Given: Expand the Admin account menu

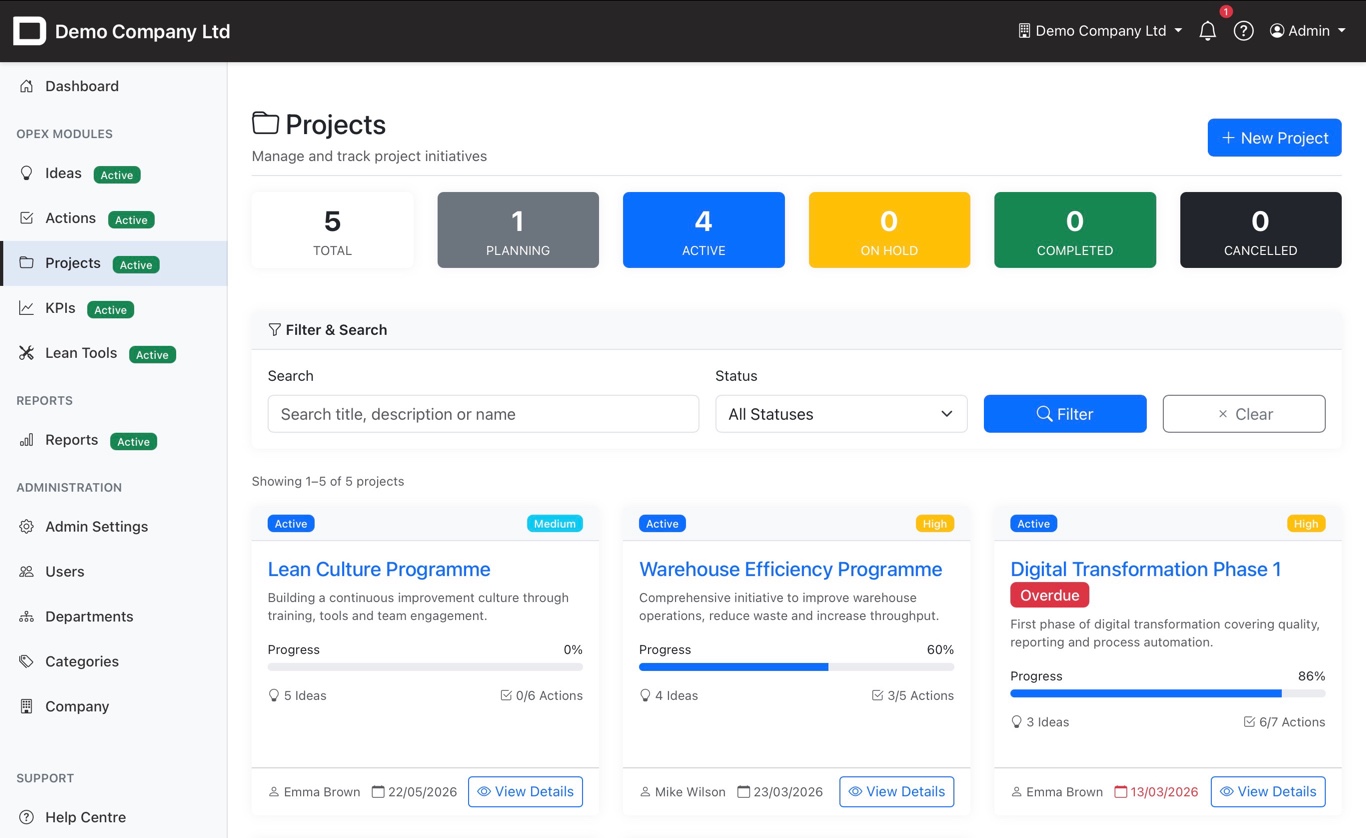Looking at the screenshot, I should pos(1306,30).
